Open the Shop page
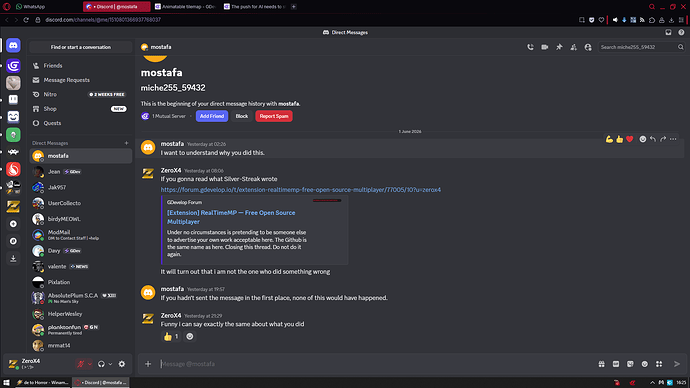Screen dimensions: 690x388 [x=81, y=109]
